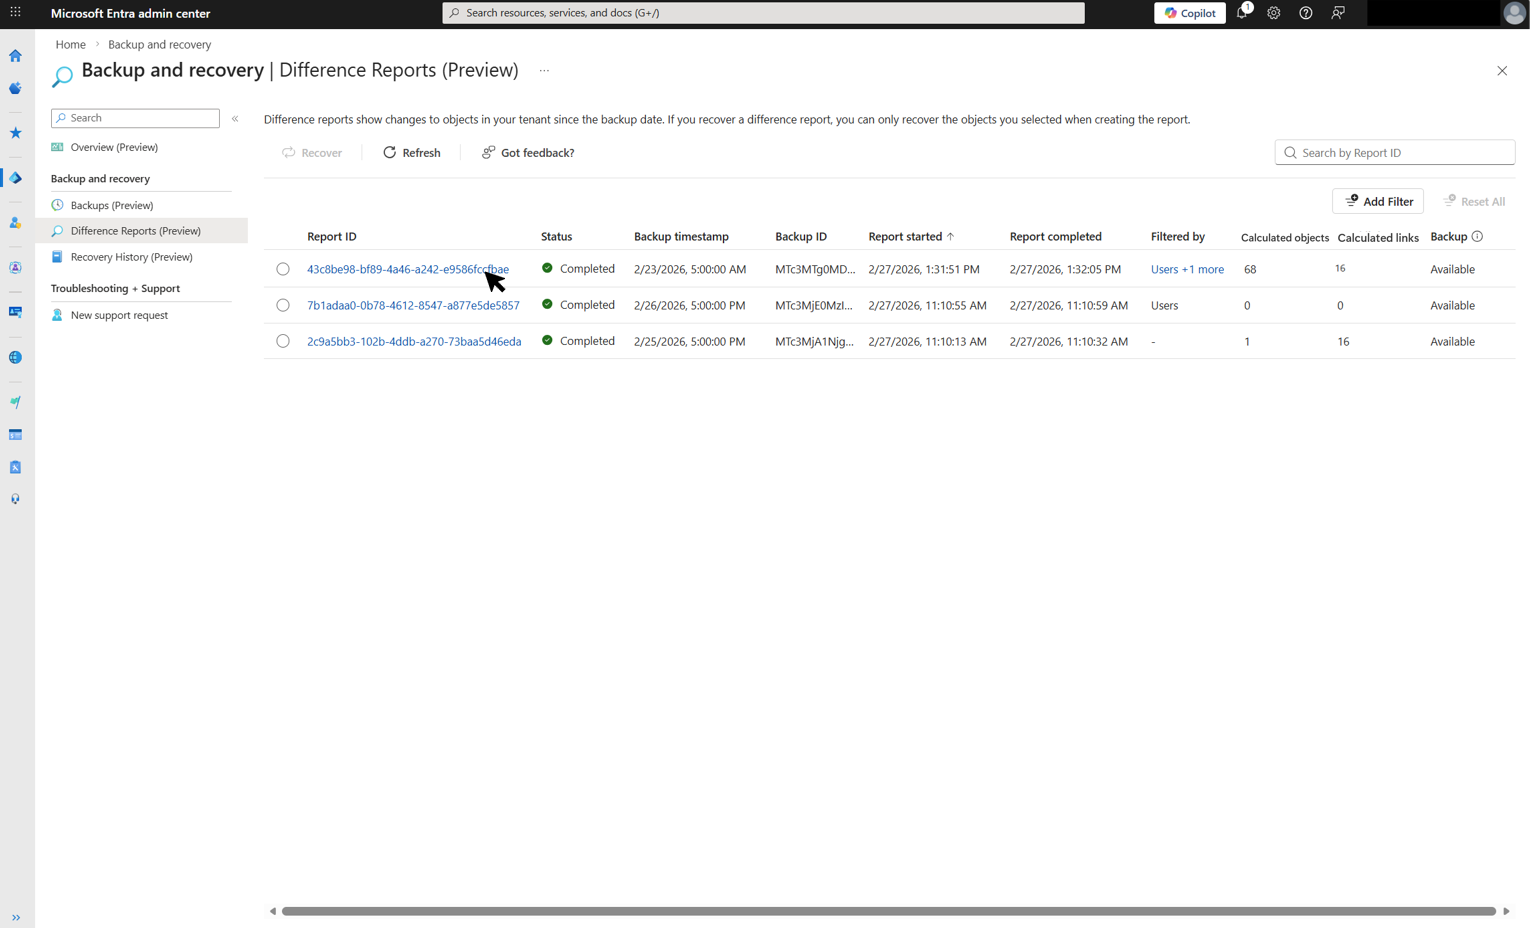Open the Users icon in the left sidebar

click(x=15, y=223)
